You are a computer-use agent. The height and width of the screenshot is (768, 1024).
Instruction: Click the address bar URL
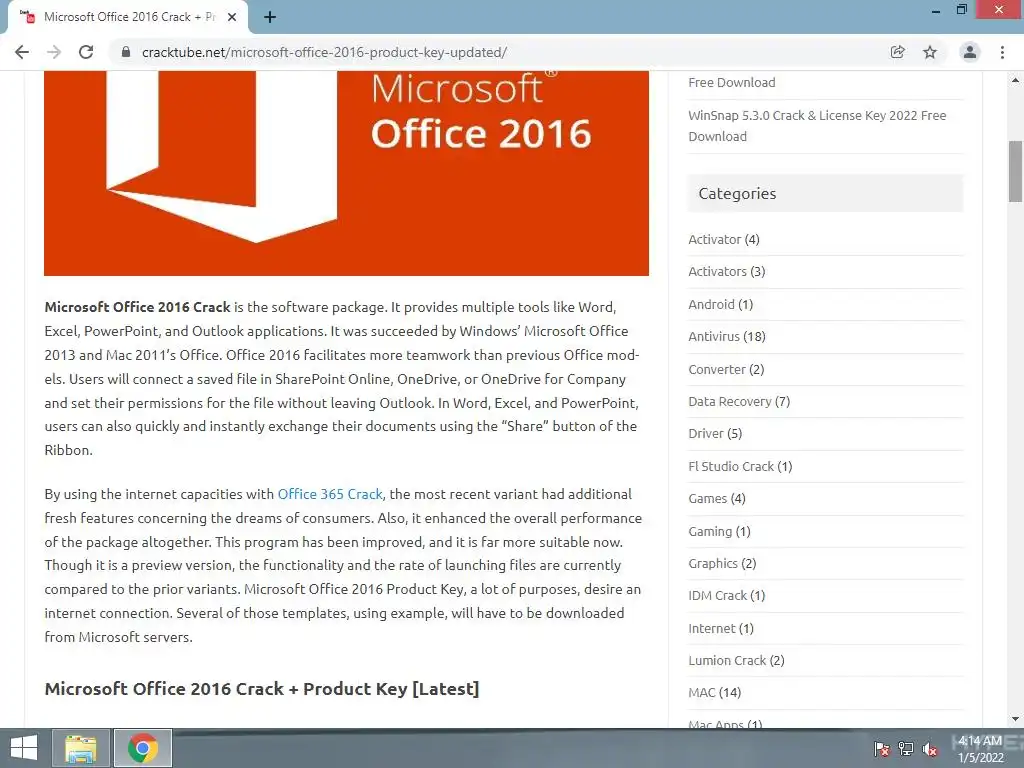pos(324,52)
